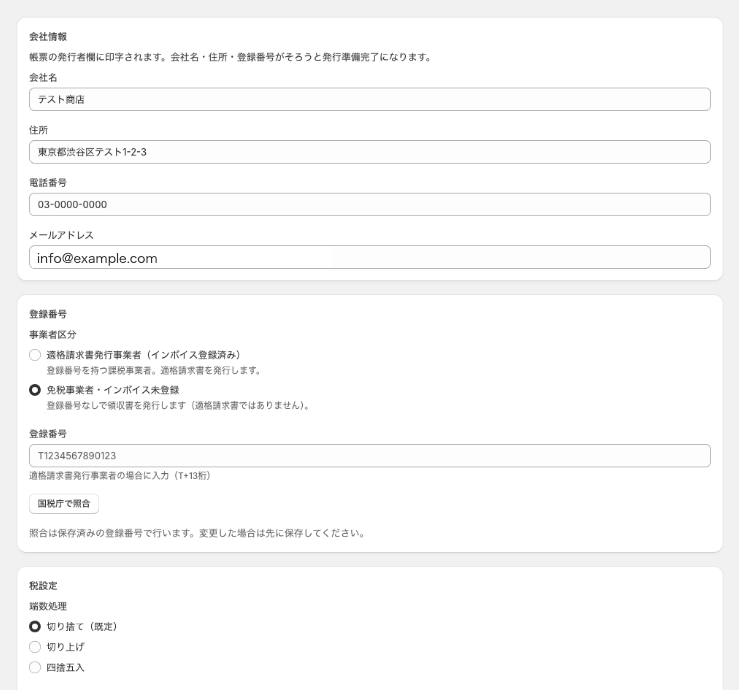Click the 登録番号 section heading

(x=48, y=314)
